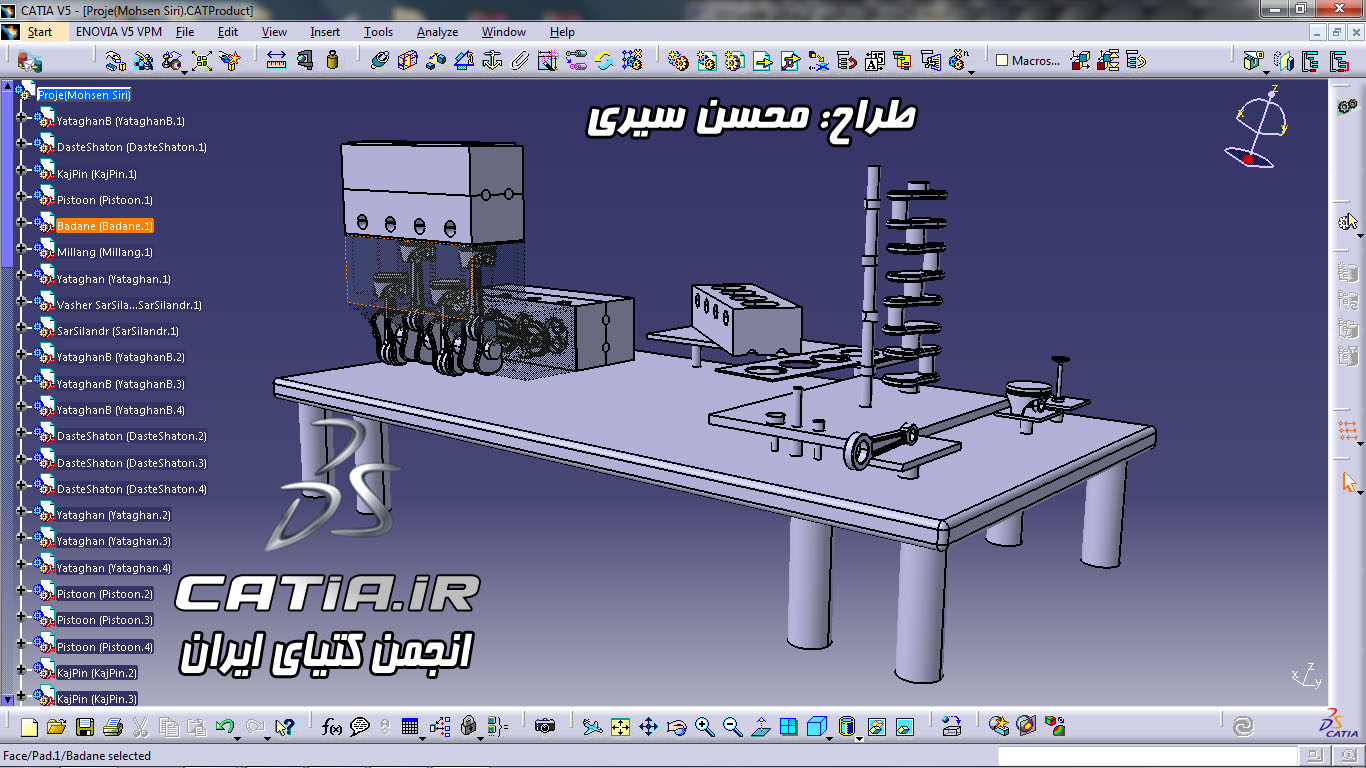
Task: Select the Measure Item tool
Action: [x=305, y=61]
